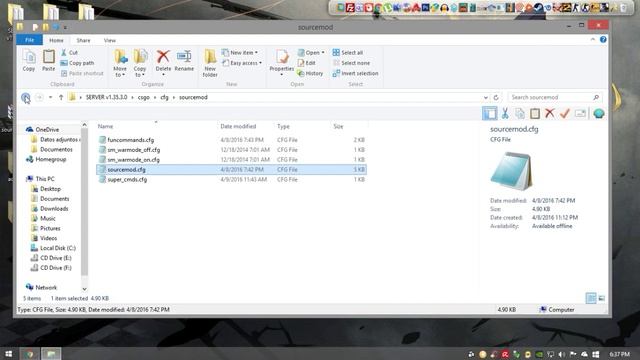
Task: Sort files by the Type column header
Action: pos(283,127)
